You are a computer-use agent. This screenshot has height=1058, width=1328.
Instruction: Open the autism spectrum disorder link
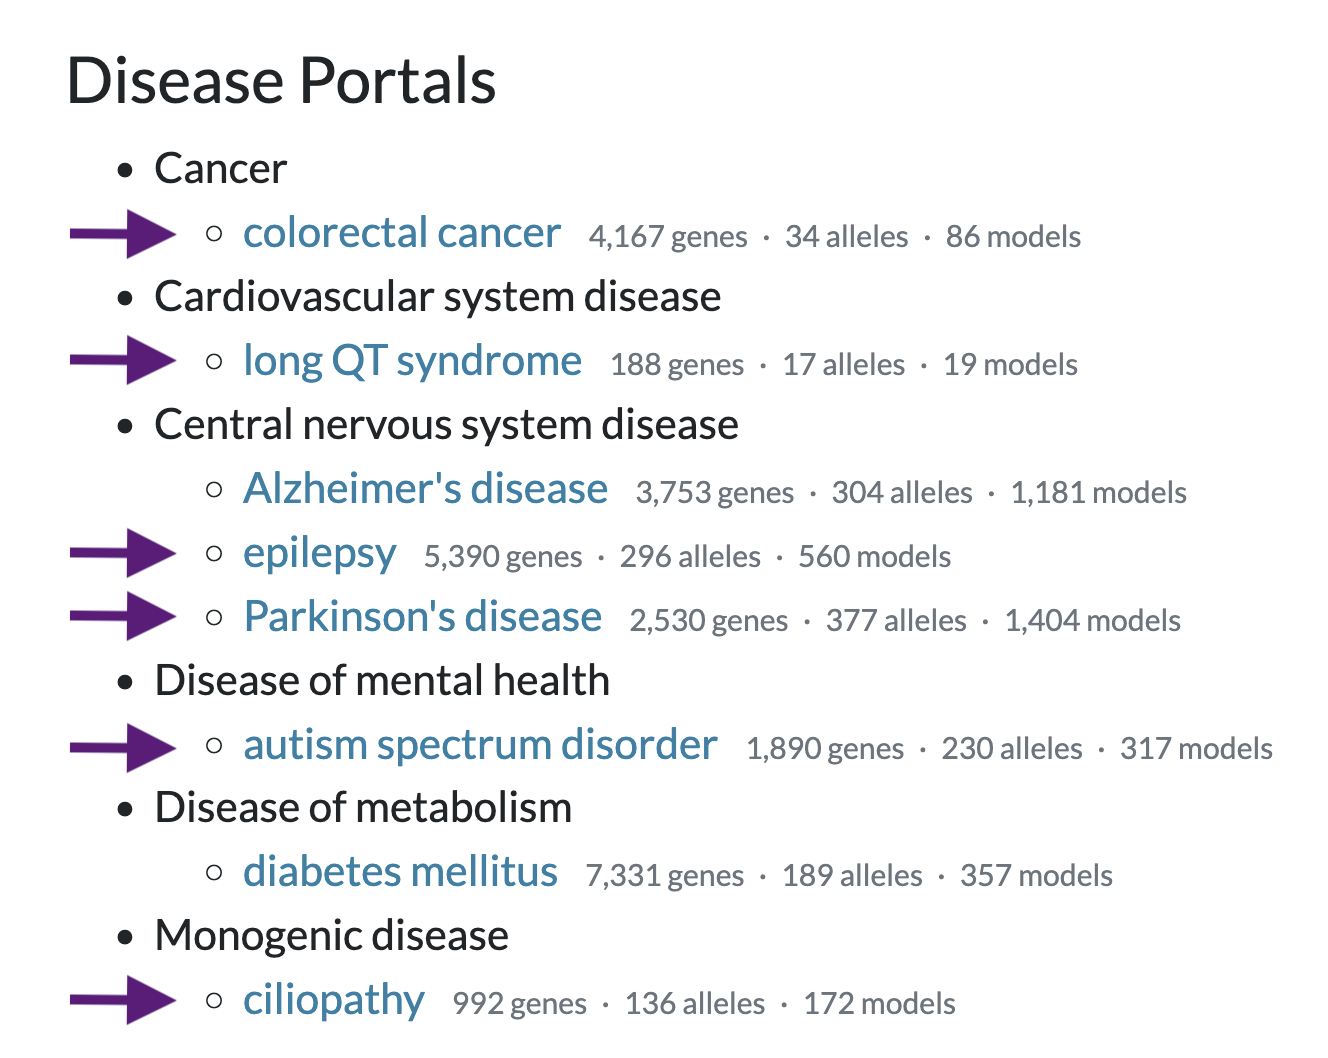pyautogui.click(x=480, y=745)
